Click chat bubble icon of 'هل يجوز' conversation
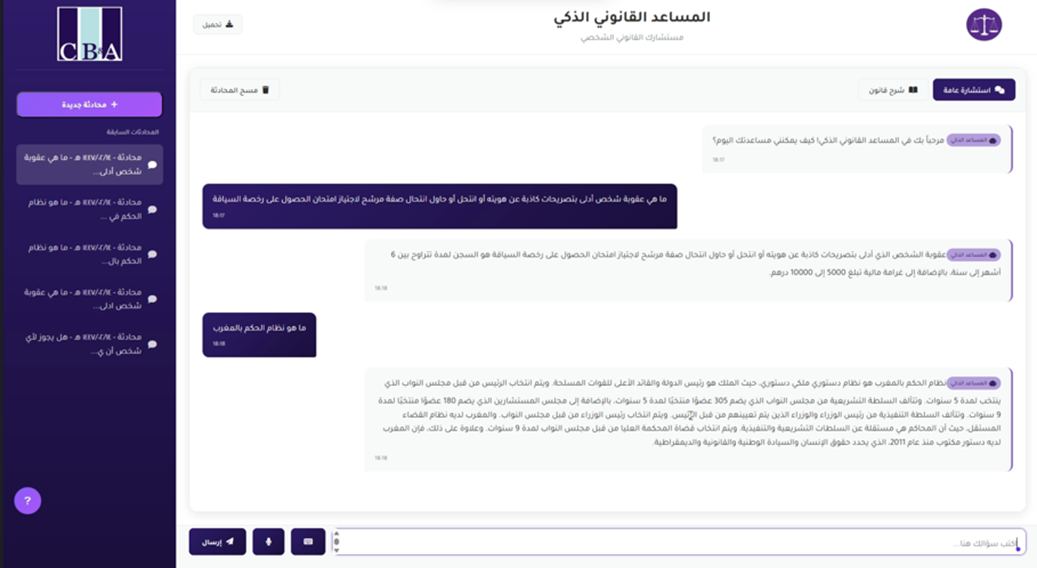 152,345
